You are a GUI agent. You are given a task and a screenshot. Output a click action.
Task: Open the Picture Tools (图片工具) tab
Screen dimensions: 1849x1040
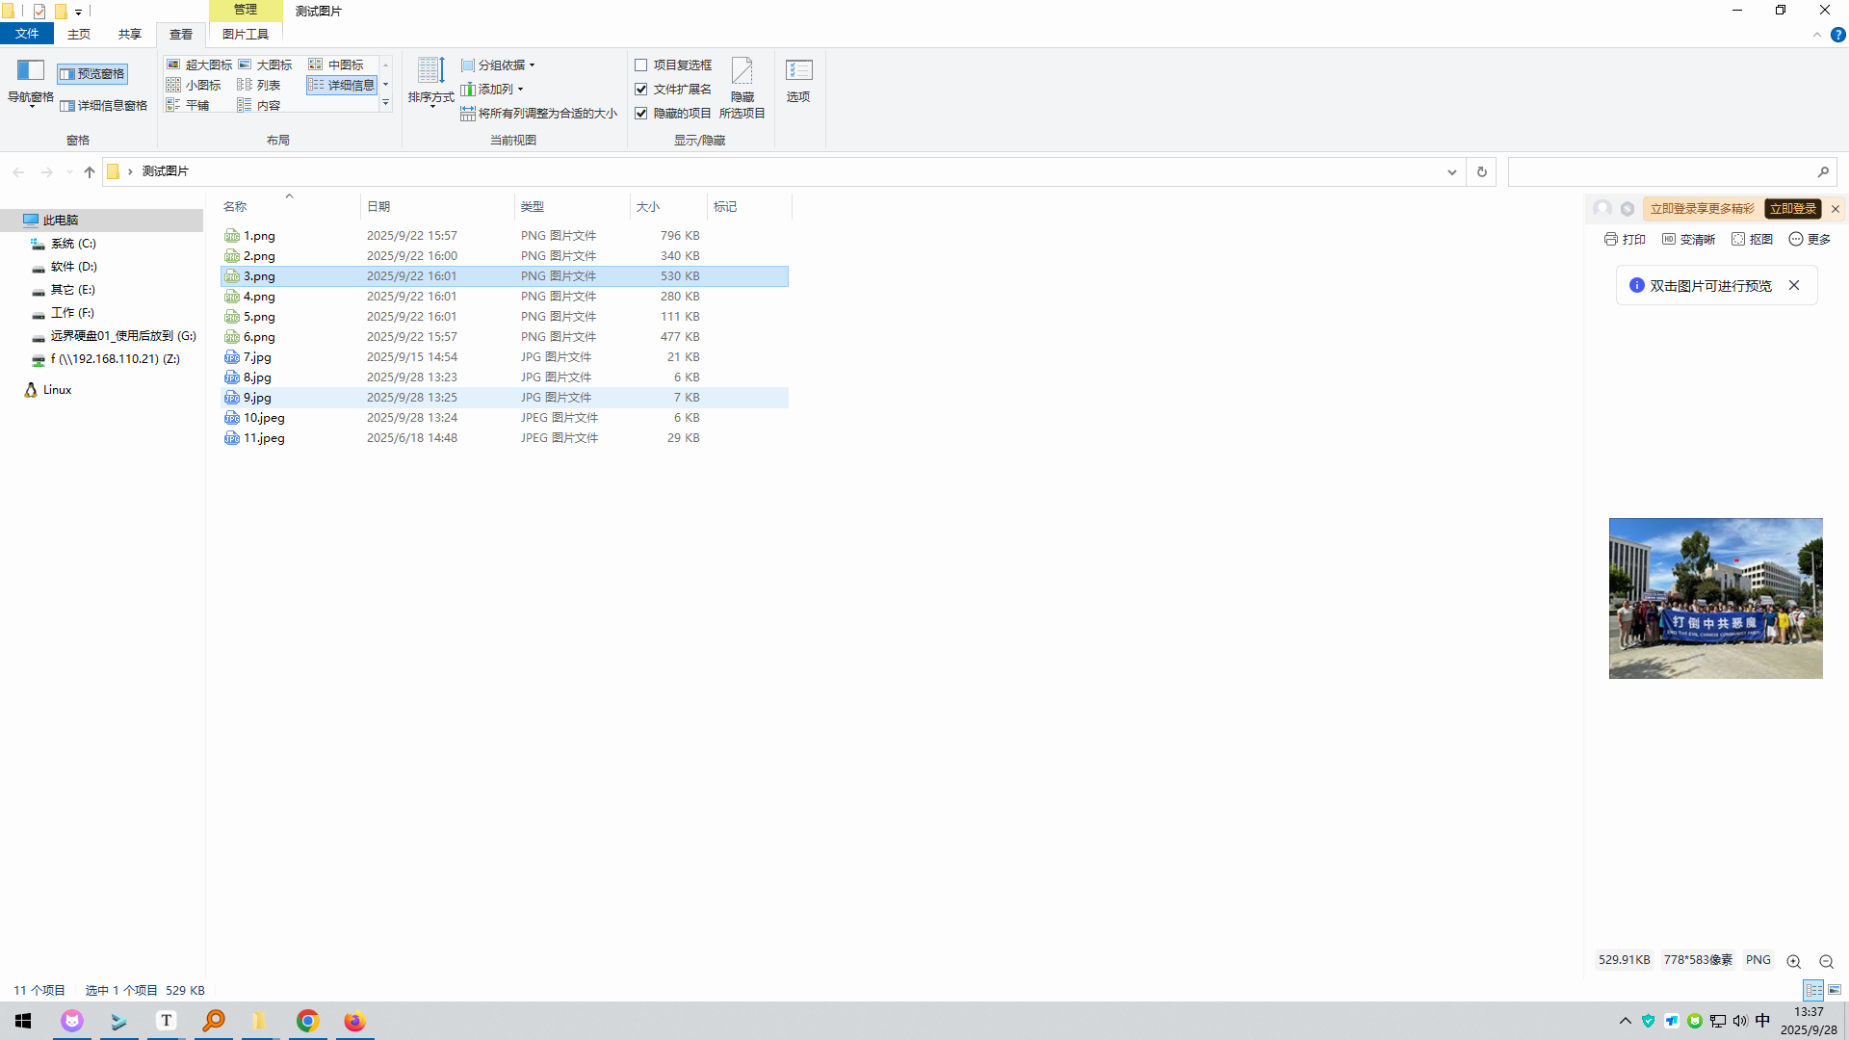coord(245,34)
